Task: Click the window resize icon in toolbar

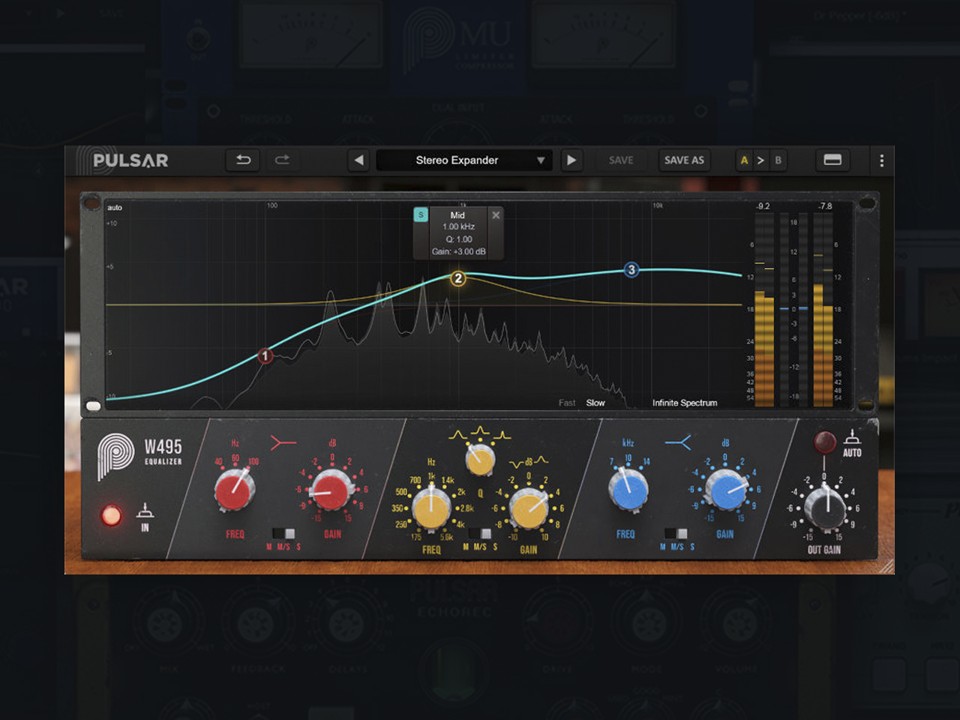Action: coord(833,160)
